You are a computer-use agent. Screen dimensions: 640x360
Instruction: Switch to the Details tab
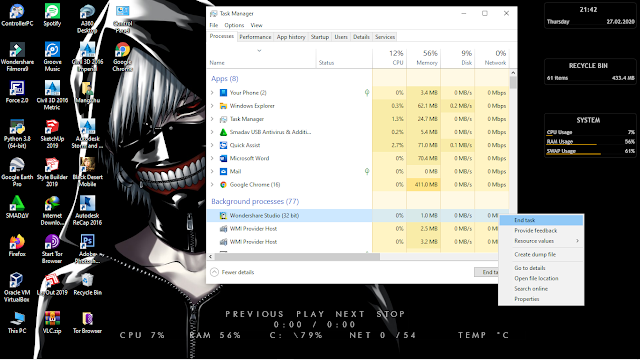[x=361, y=37]
